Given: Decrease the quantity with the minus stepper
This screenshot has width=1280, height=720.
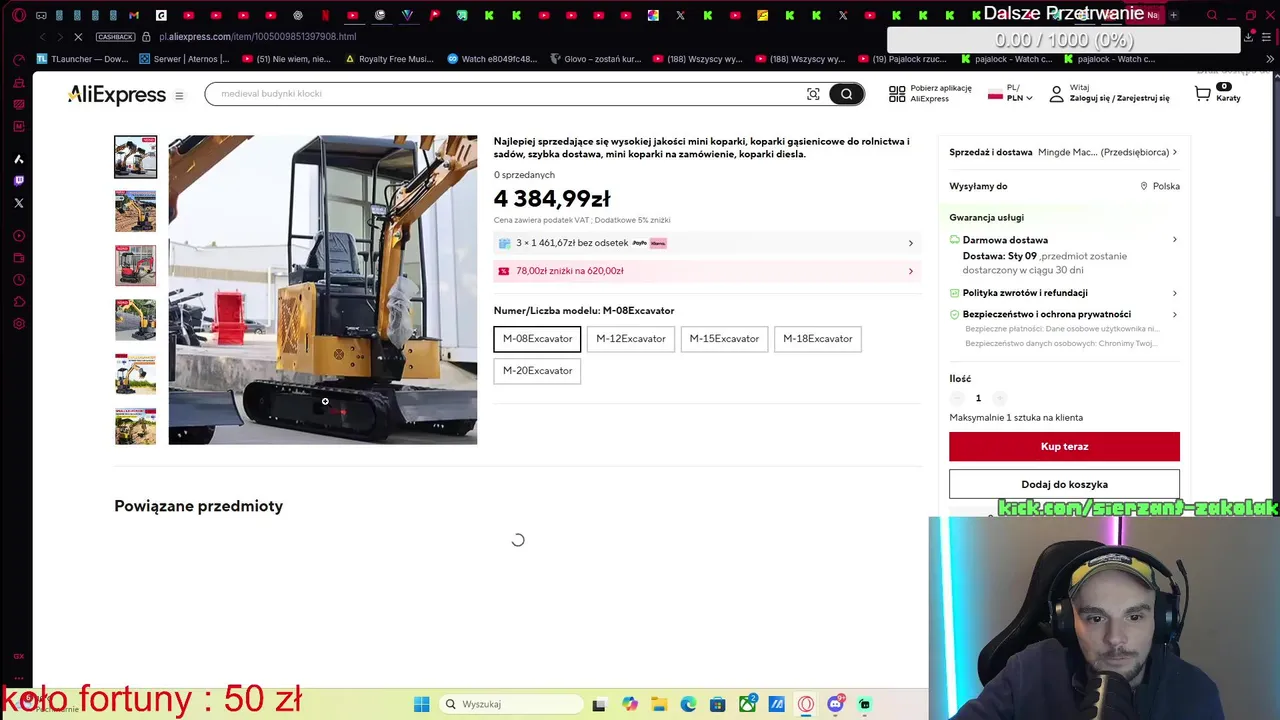Looking at the screenshot, I should tap(957, 398).
